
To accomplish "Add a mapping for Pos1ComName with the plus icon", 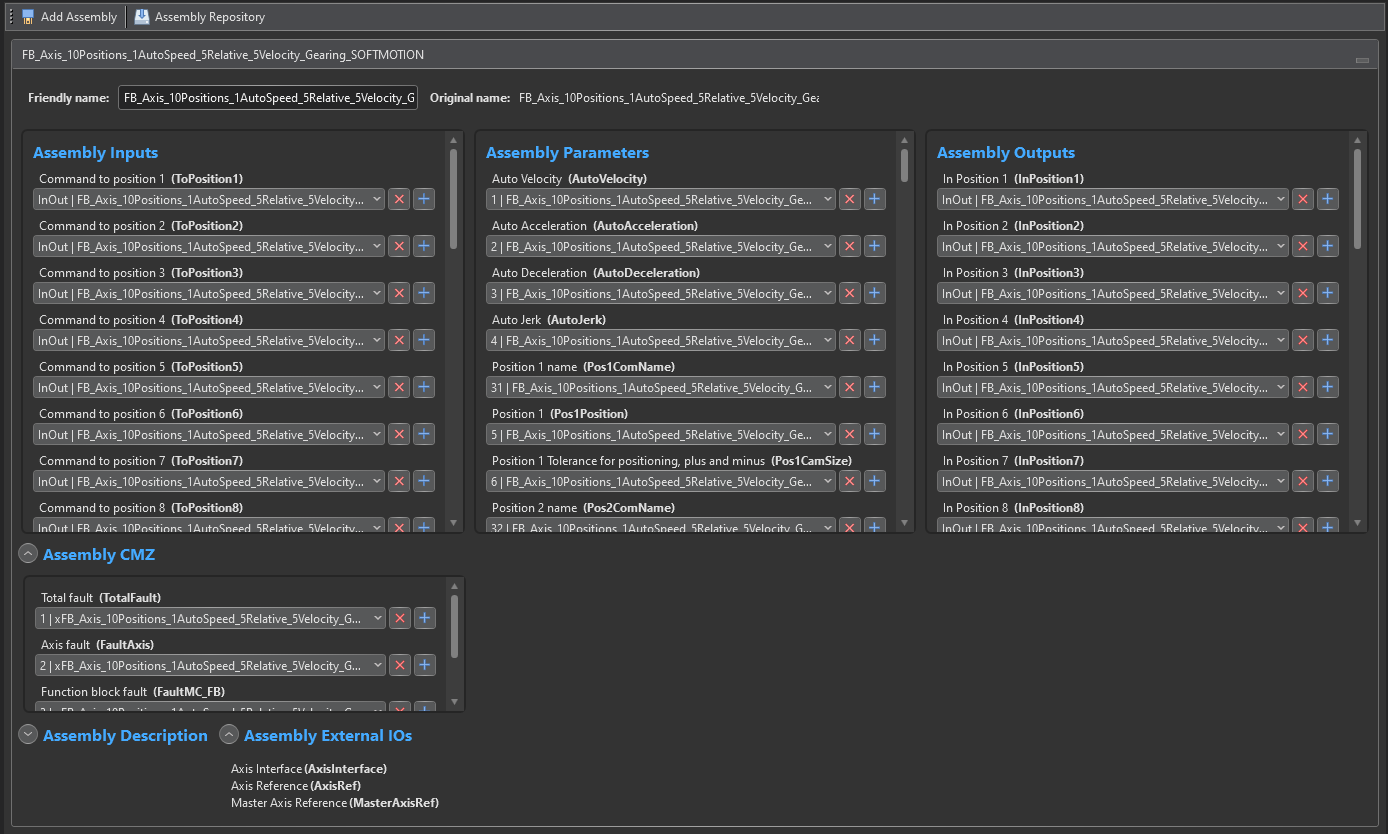I will [x=875, y=387].
